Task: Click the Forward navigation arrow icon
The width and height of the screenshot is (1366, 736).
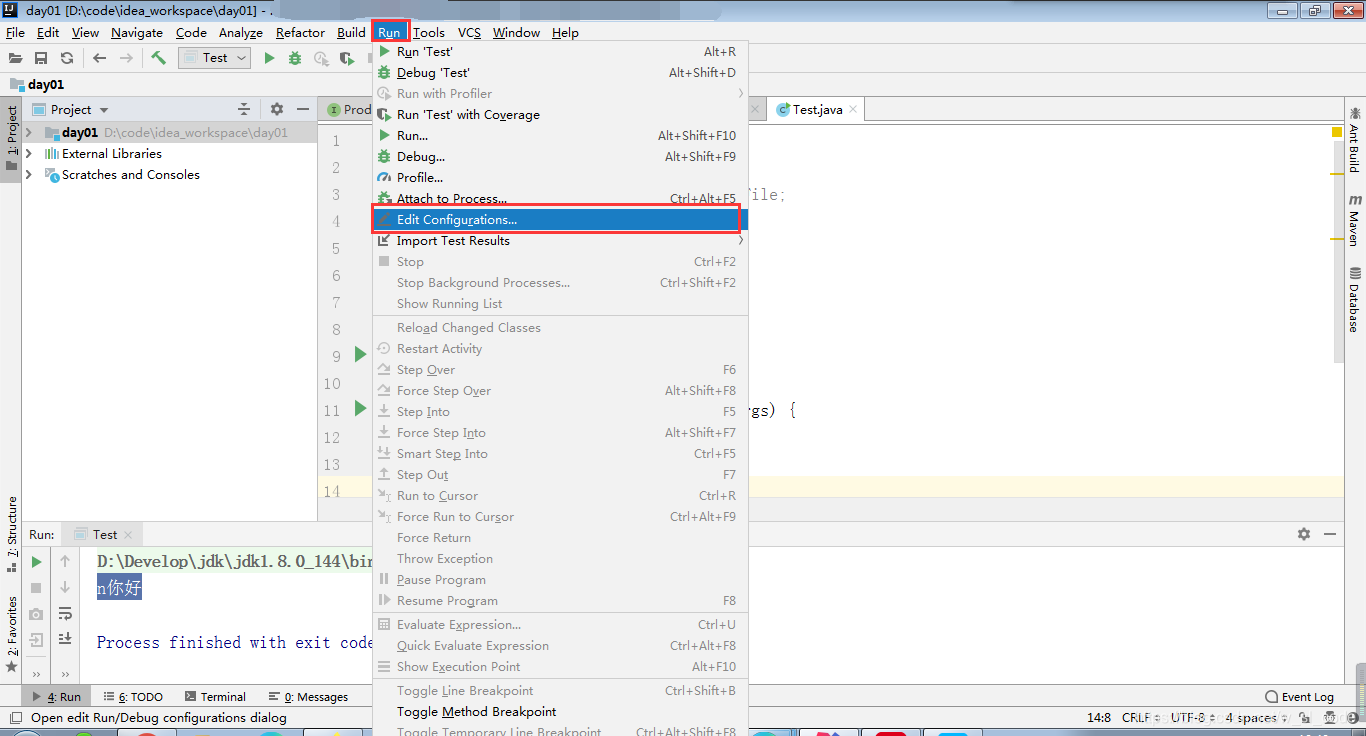Action: pyautogui.click(x=126, y=58)
